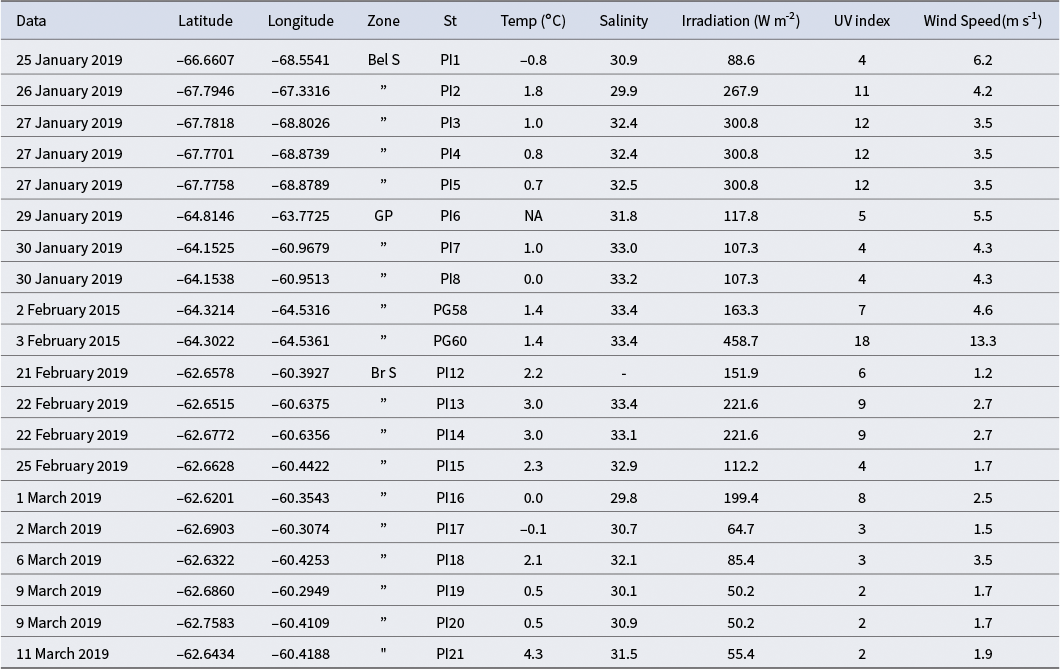Click station cell PG58
The height and width of the screenshot is (669, 1060).
pyautogui.click(x=450, y=310)
